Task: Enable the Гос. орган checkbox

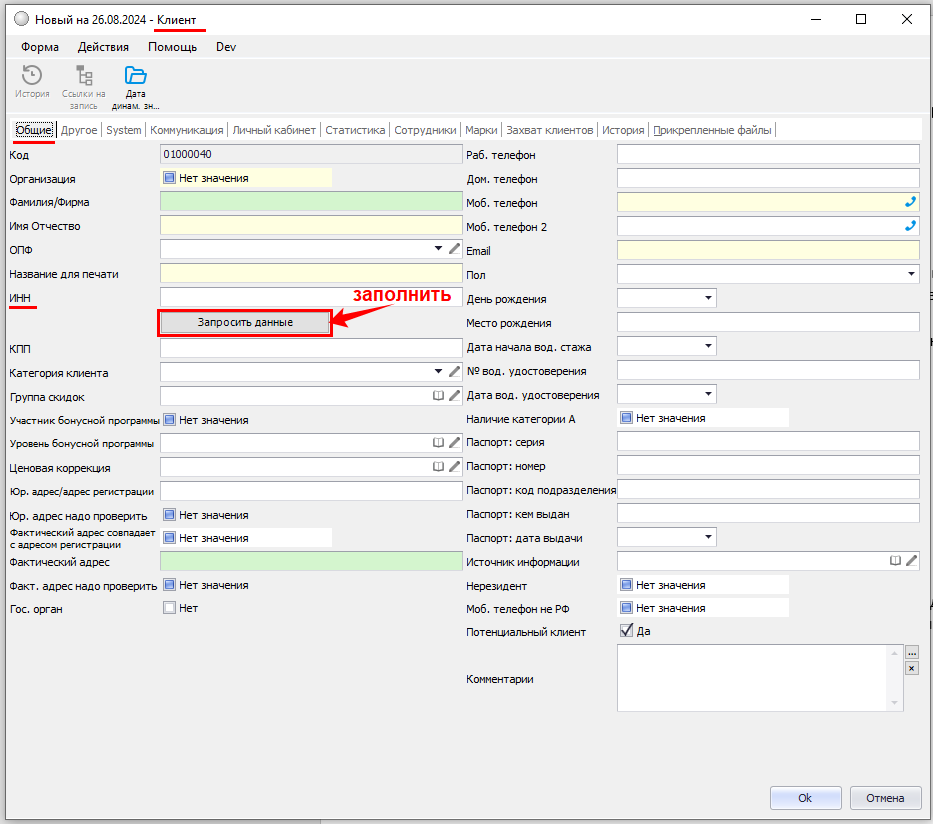Action: [x=169, y=608]
